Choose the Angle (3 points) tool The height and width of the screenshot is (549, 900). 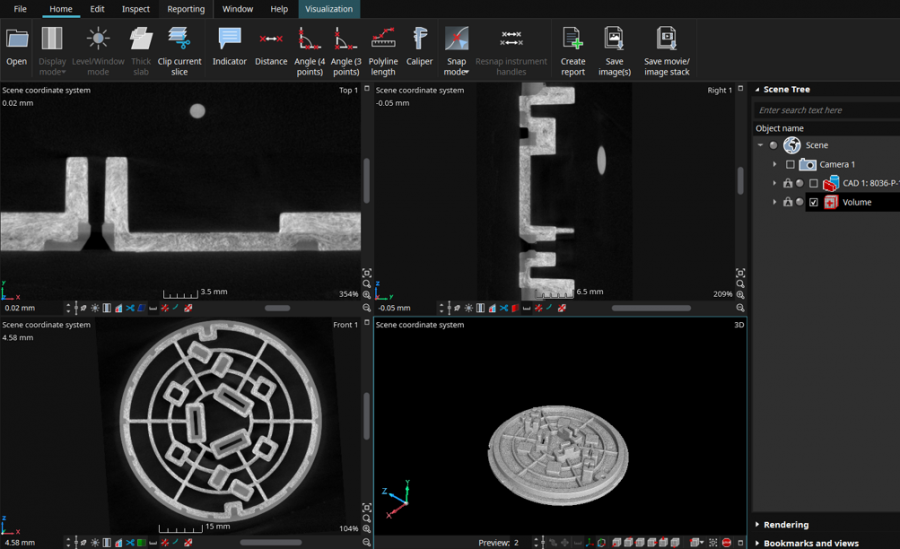(346, 51)
